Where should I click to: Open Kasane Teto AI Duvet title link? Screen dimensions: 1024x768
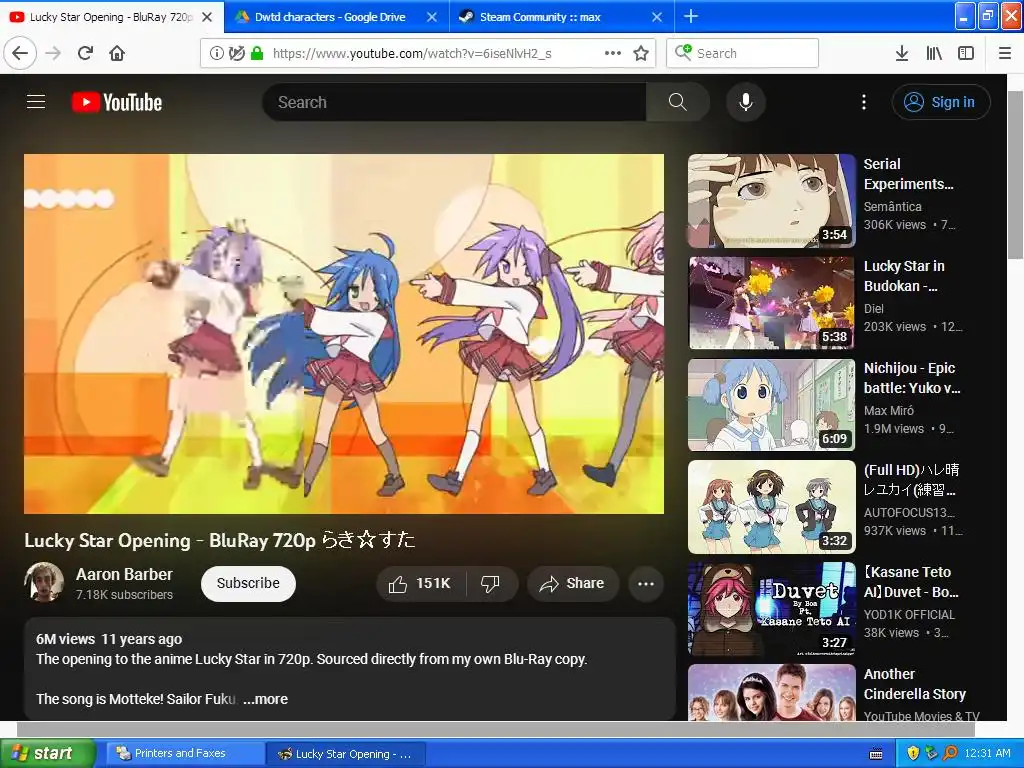pyautogui.click(x=911, y=582)
